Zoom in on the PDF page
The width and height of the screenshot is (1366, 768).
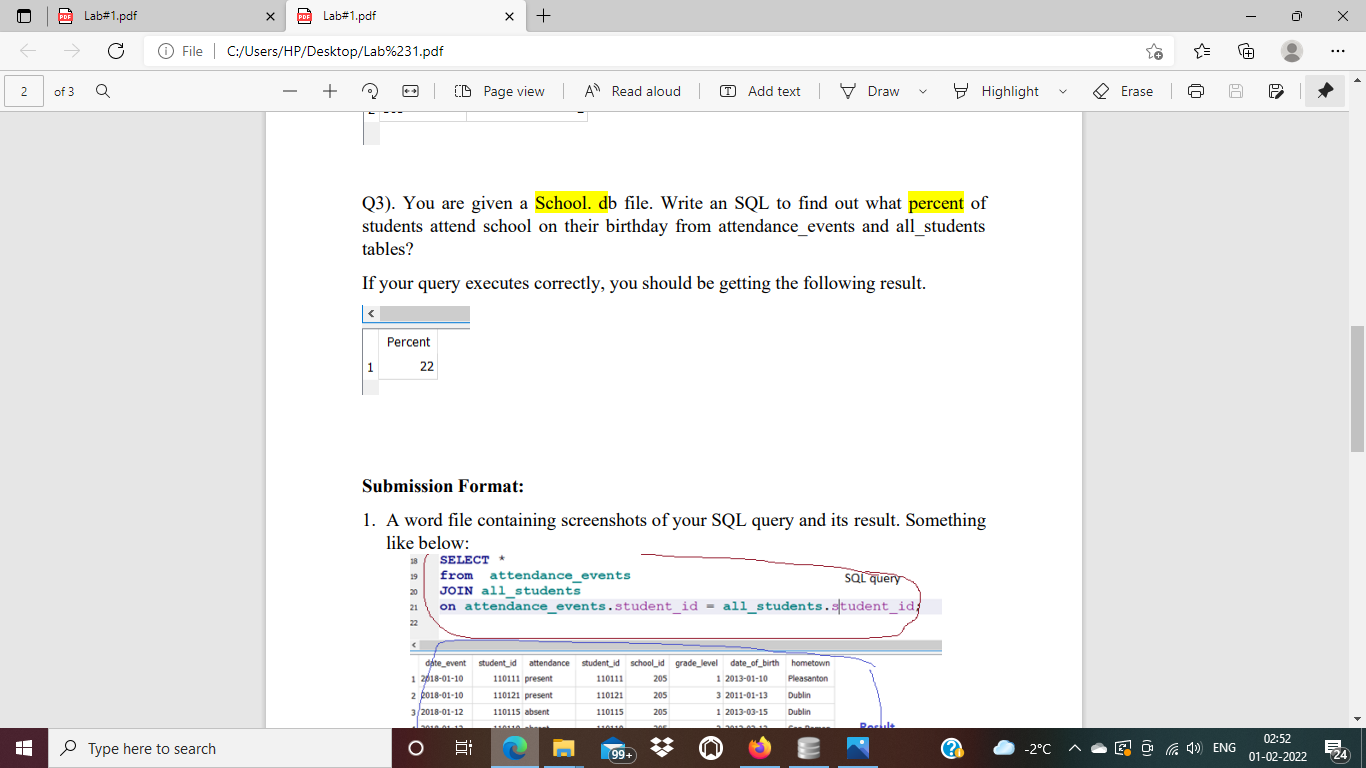(329, 91)
